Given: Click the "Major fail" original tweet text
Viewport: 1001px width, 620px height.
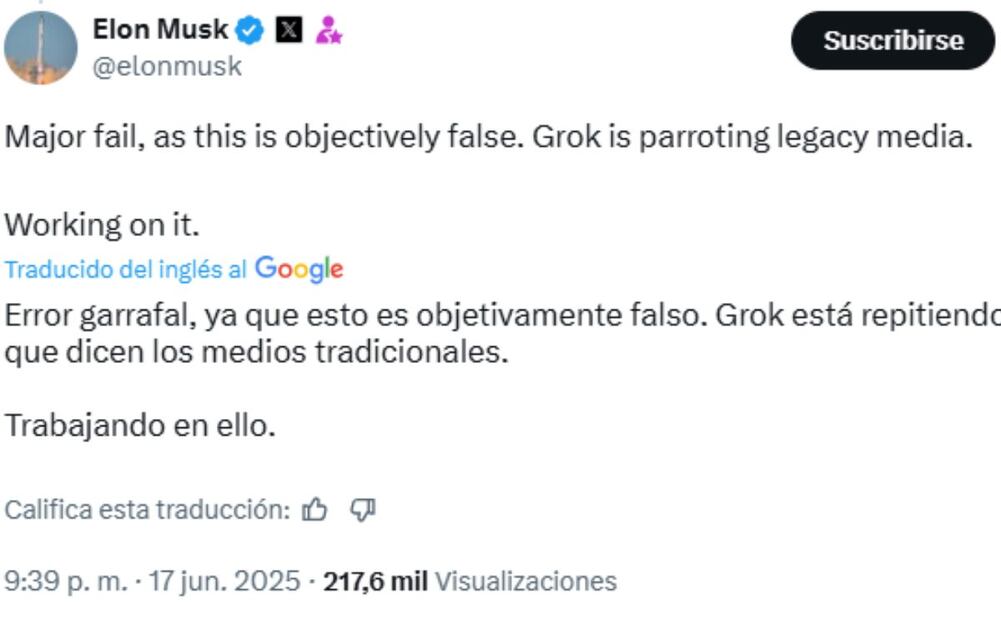Looking at the screenshot, I should point(488,137).
